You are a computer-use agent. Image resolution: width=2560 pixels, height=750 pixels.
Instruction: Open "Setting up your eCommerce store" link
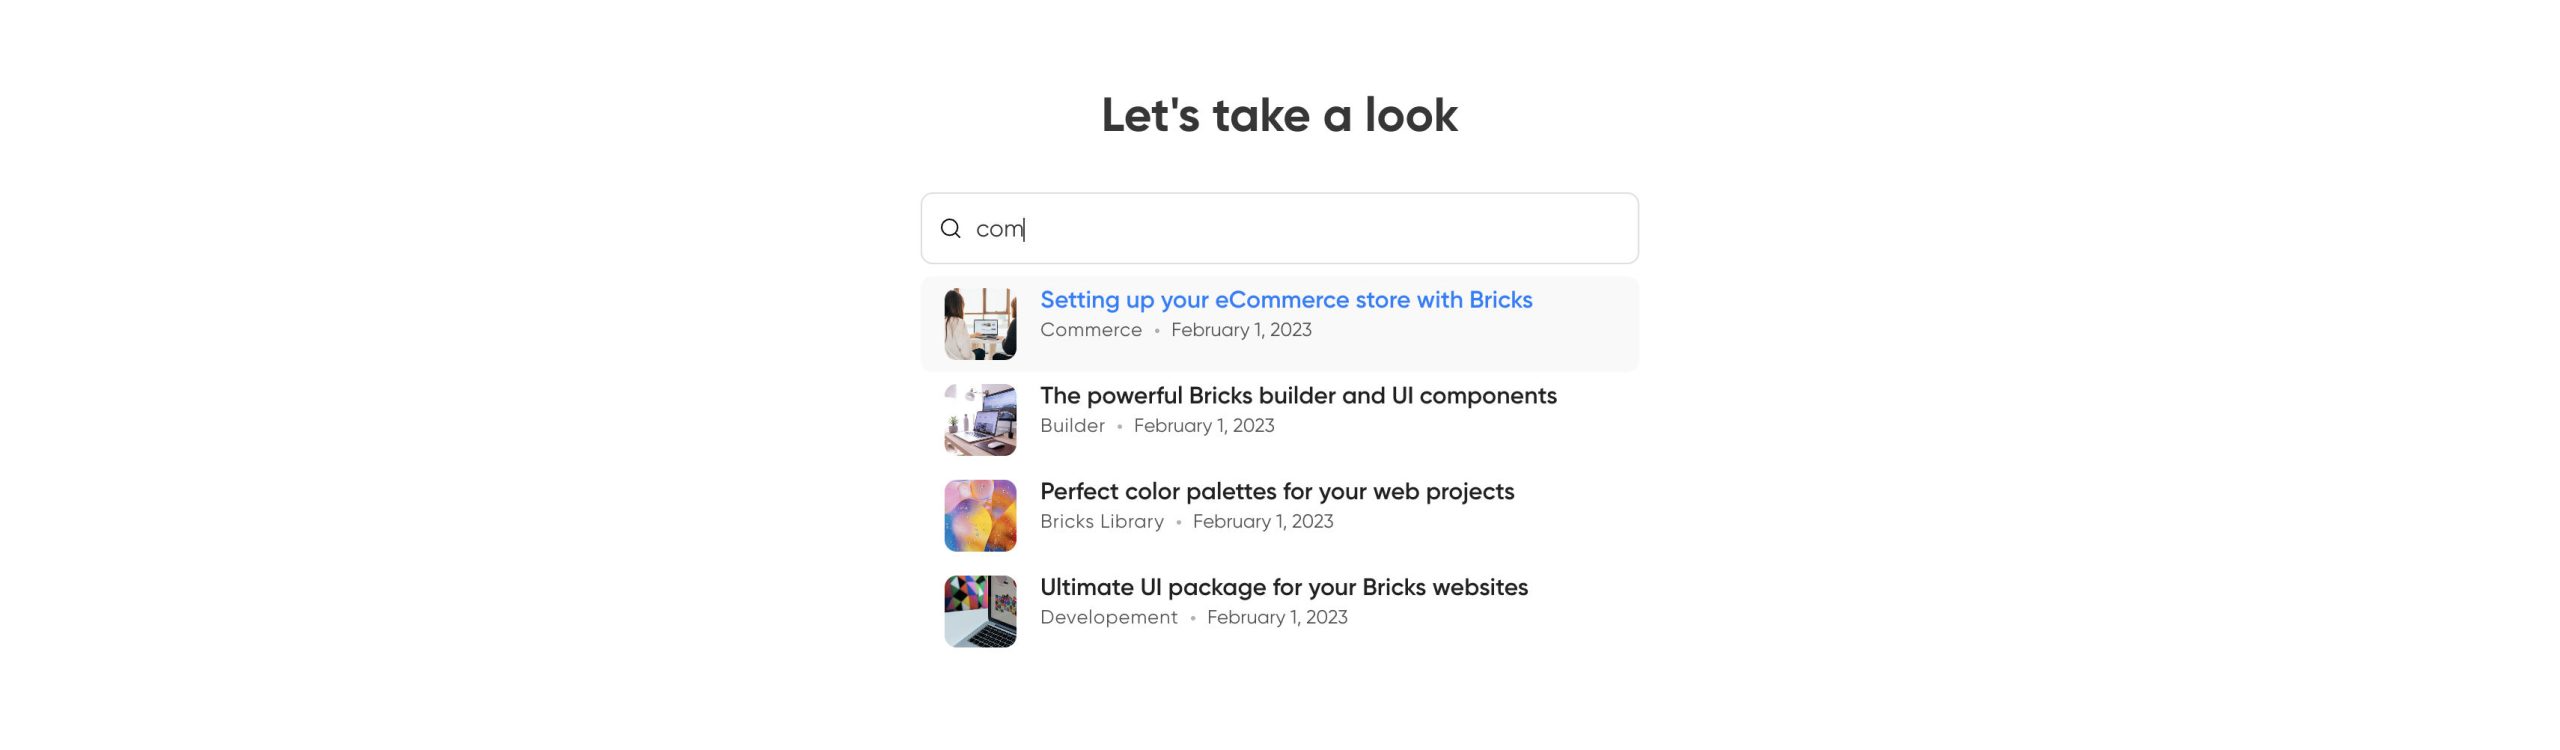[x=1285, y=300]
